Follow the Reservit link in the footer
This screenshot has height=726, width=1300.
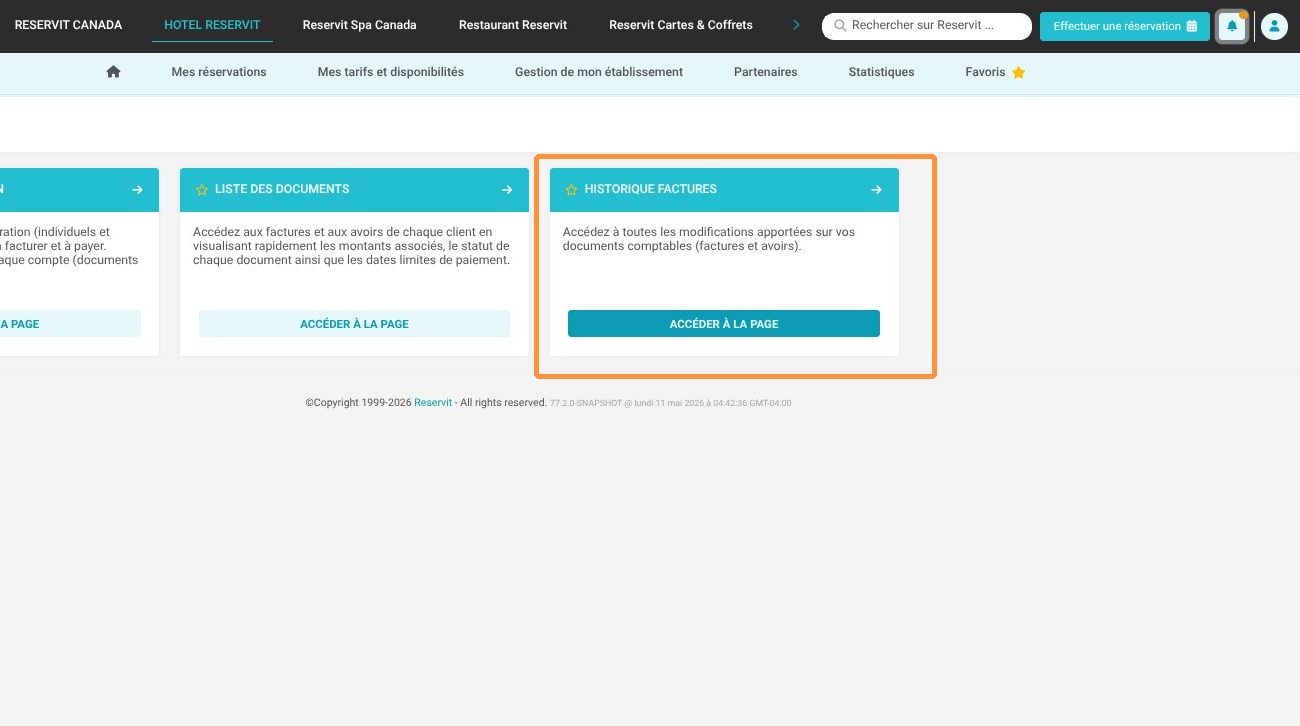tap(433, 403)
